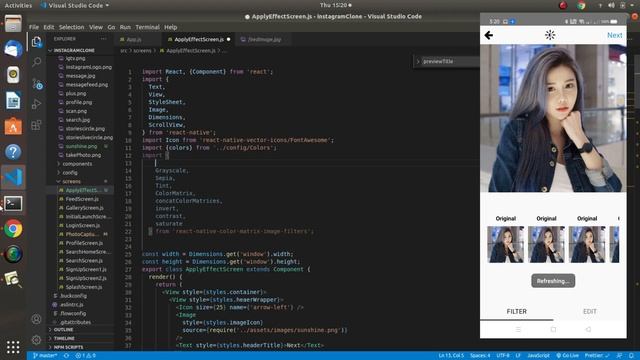Expand the components folder
The image size is (640, 360).
pyautogui.click(x=77, y=164)
